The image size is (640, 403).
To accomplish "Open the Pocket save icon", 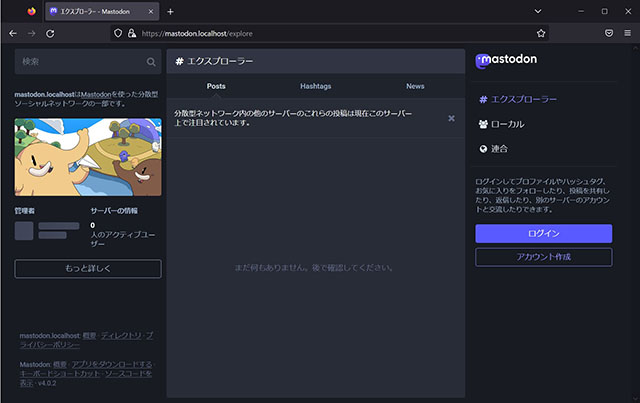I will coord(609,33).
